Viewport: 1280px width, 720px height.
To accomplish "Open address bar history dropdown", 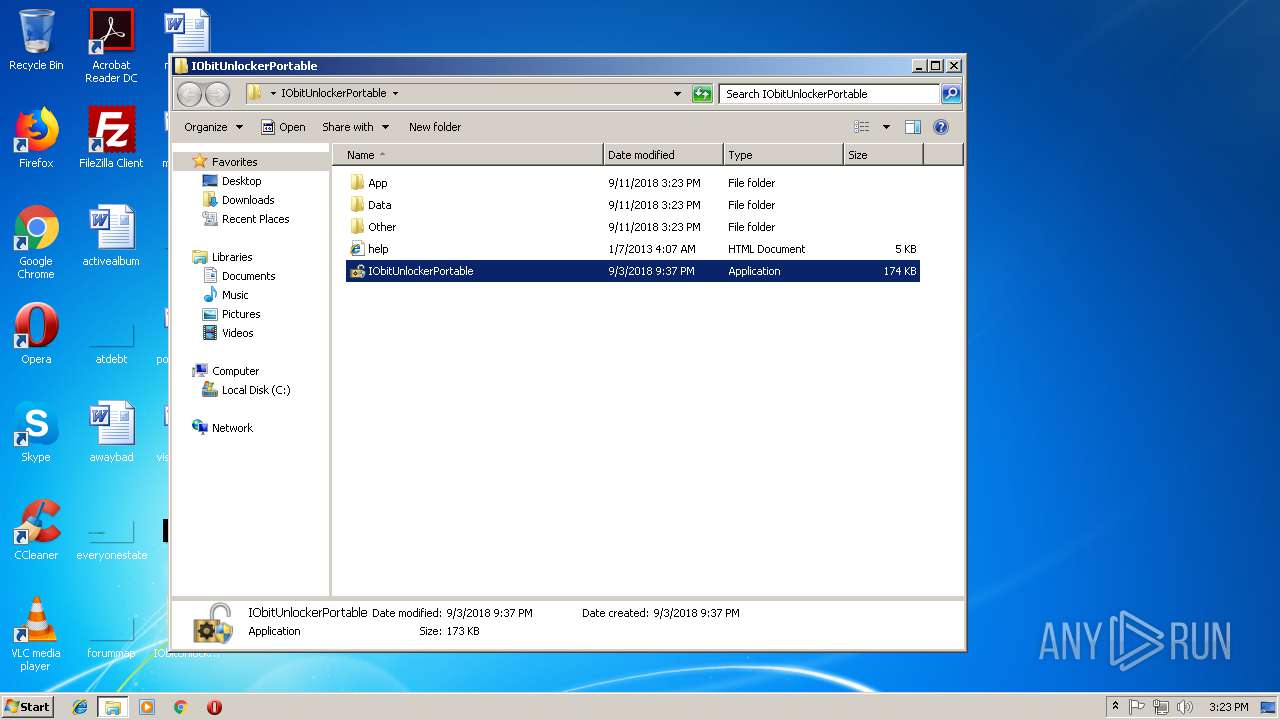I will [x=678, y=94].
